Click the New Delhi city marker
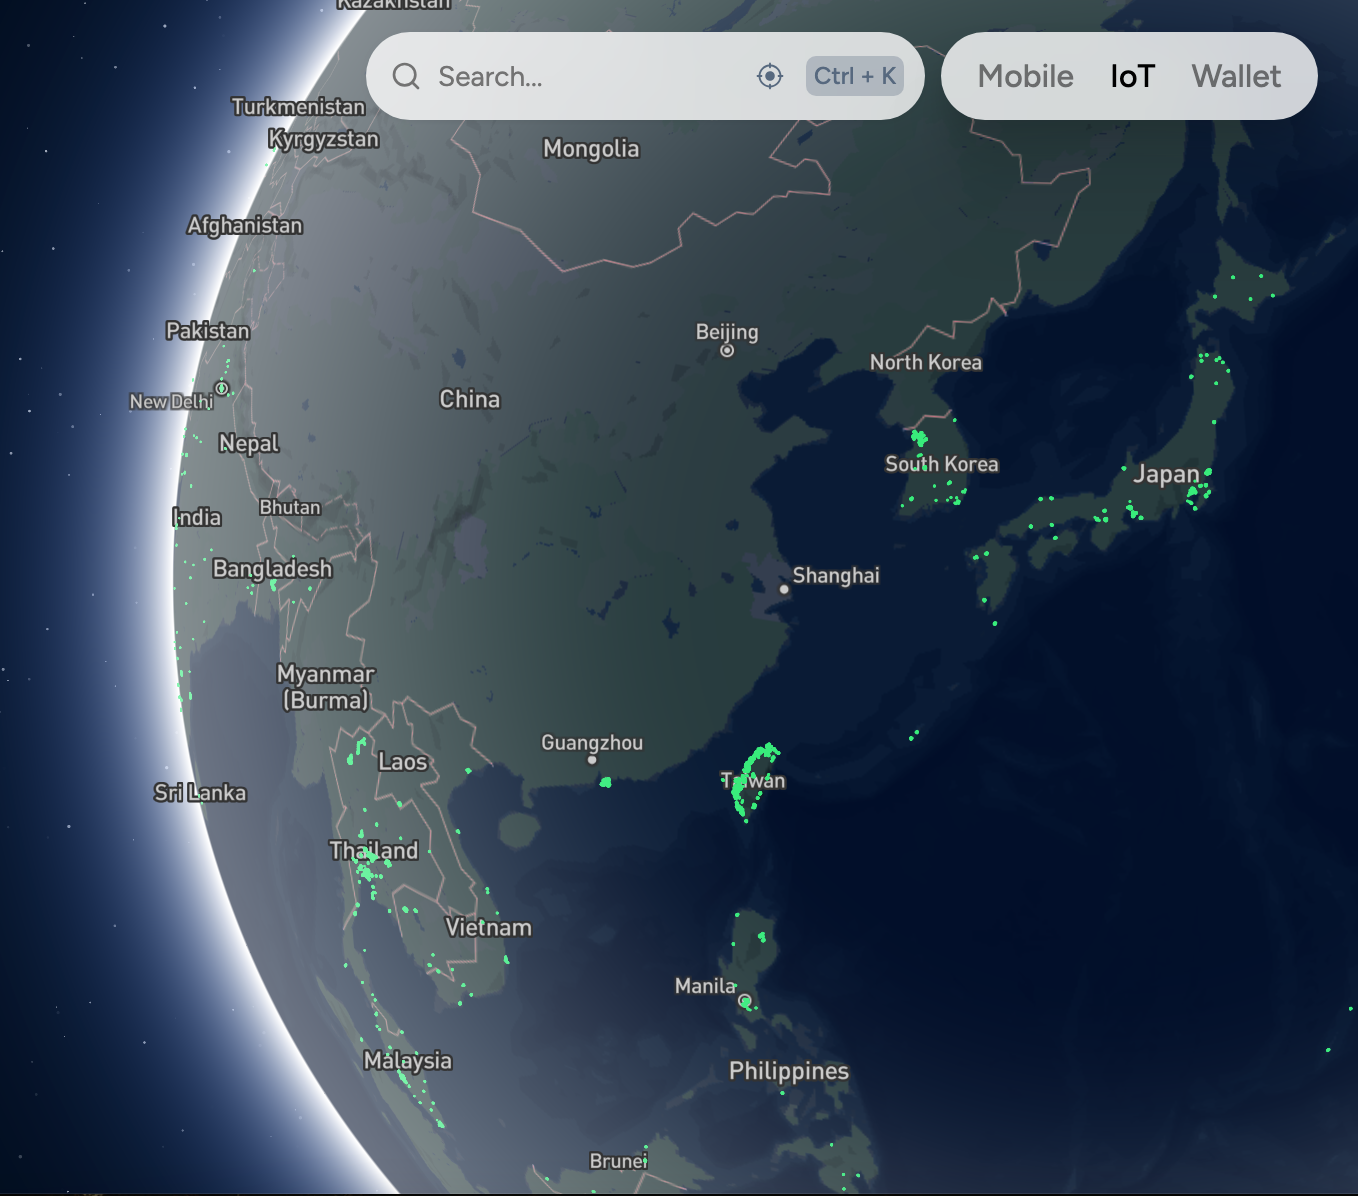Screen dimensions: 1358x1196 pyautogui.click(x=222, y=388)
